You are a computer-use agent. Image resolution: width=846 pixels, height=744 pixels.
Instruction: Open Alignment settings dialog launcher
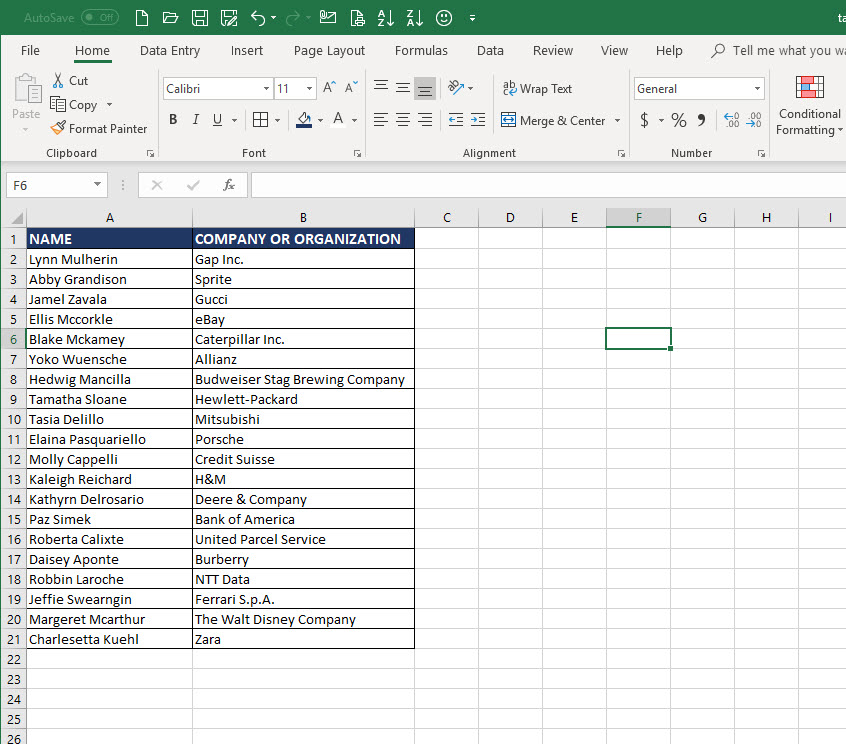[622, 154]
